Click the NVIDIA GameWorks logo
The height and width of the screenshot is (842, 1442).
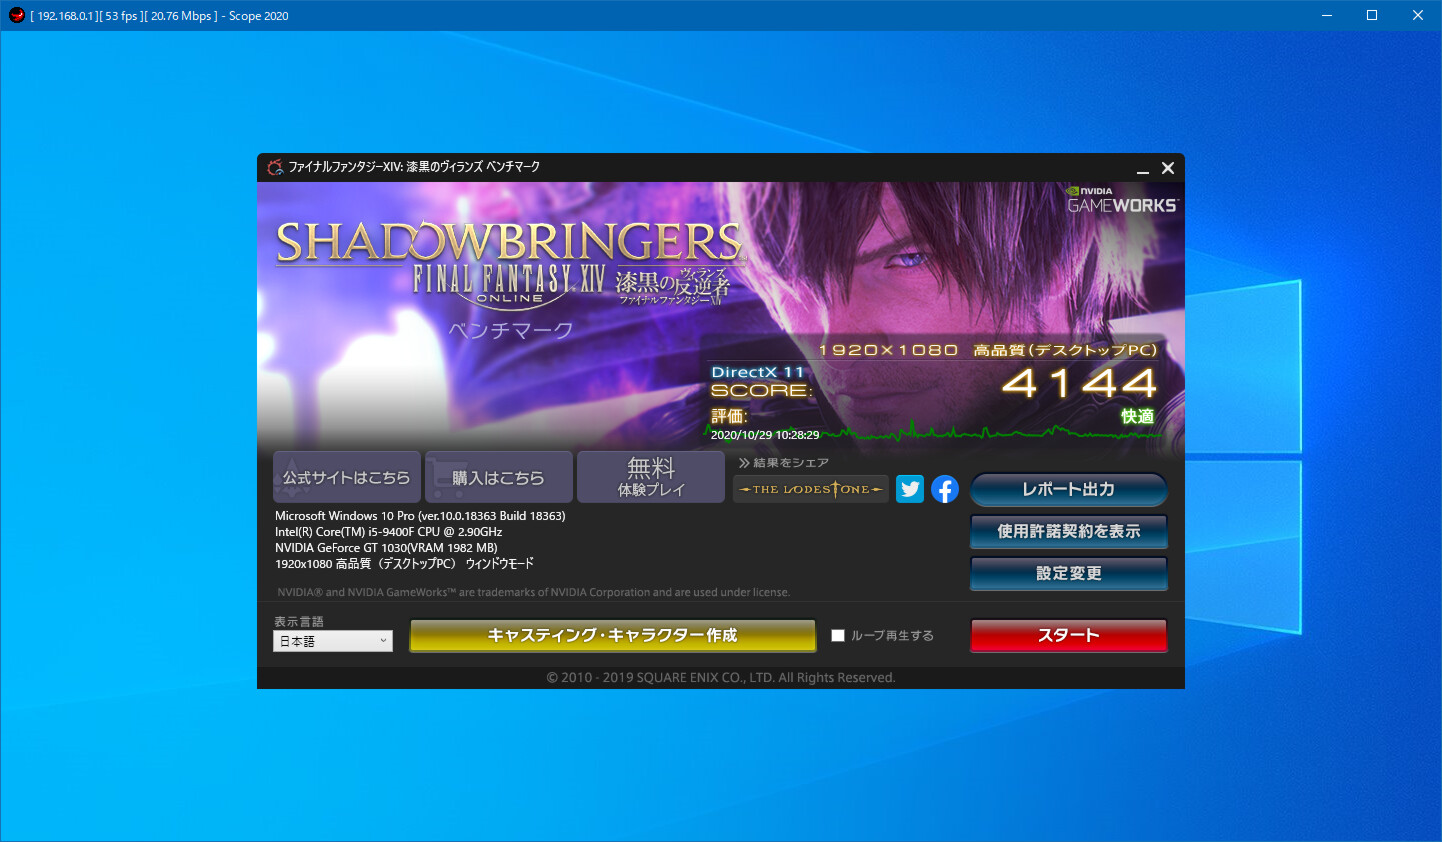click(x=1122, y=199)
